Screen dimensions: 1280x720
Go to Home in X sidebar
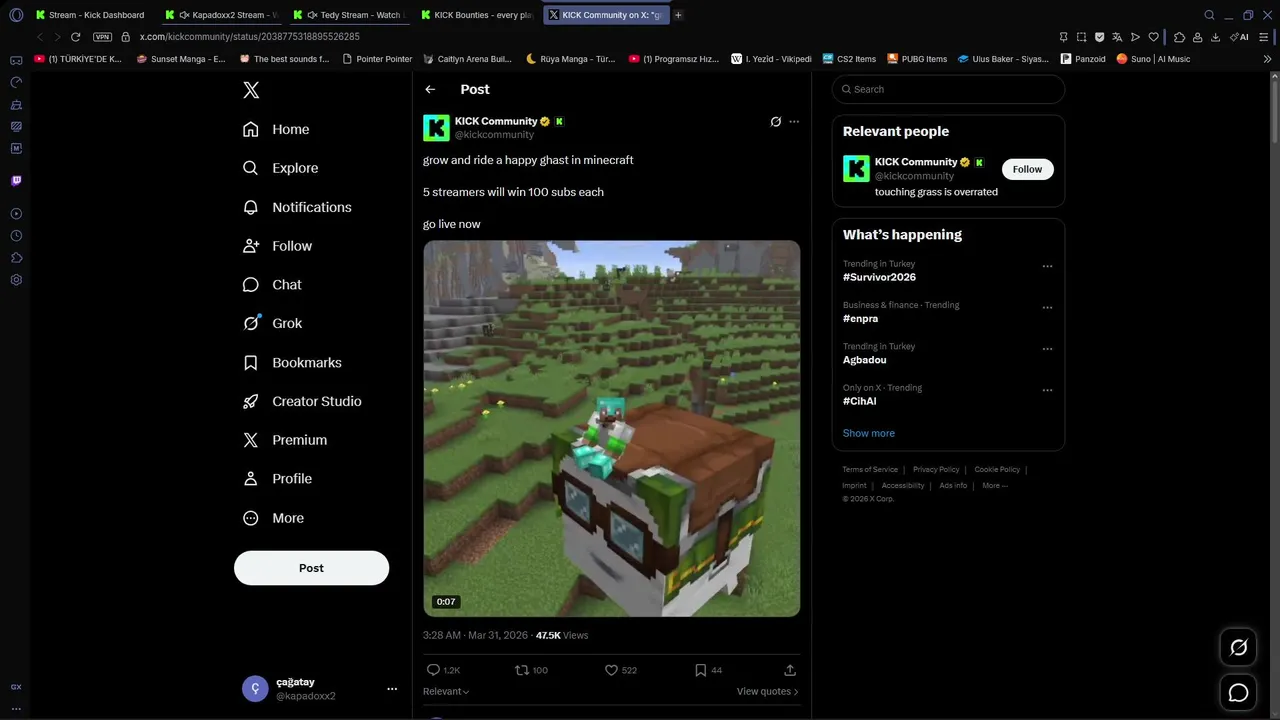click(x=276, y=129)
